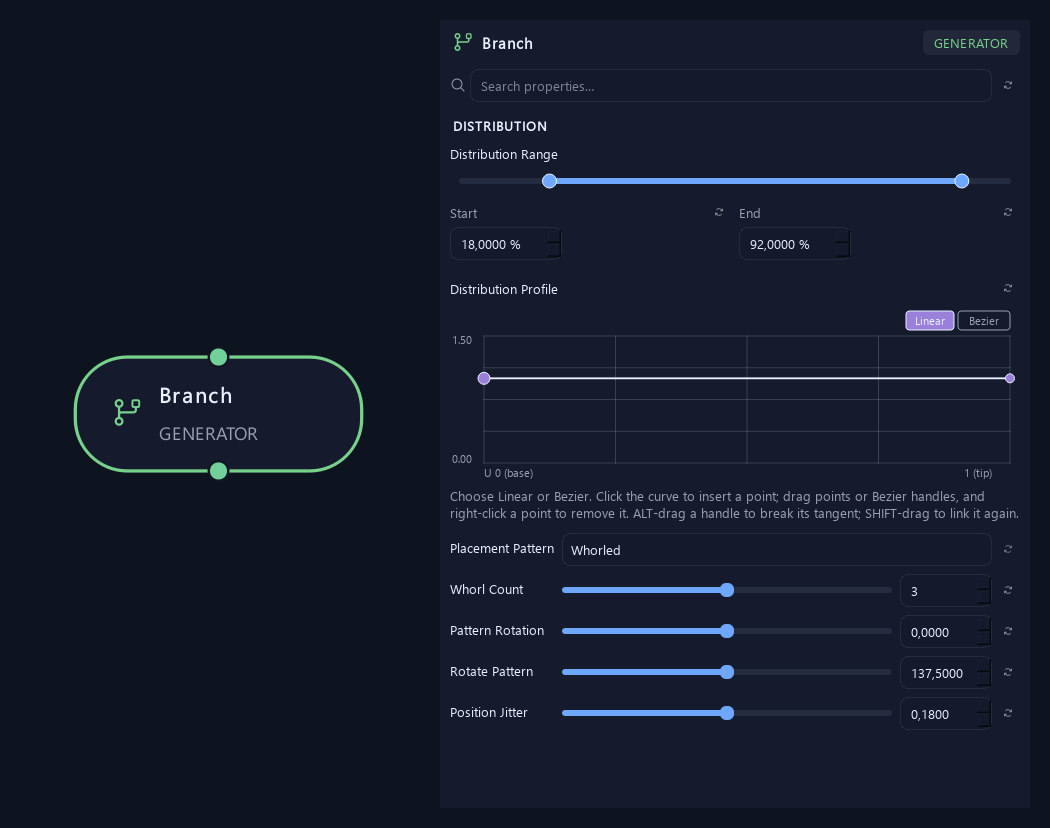Click the Rotate Pattern slider handle
The image size is (1050, 828).
[727, 672]
